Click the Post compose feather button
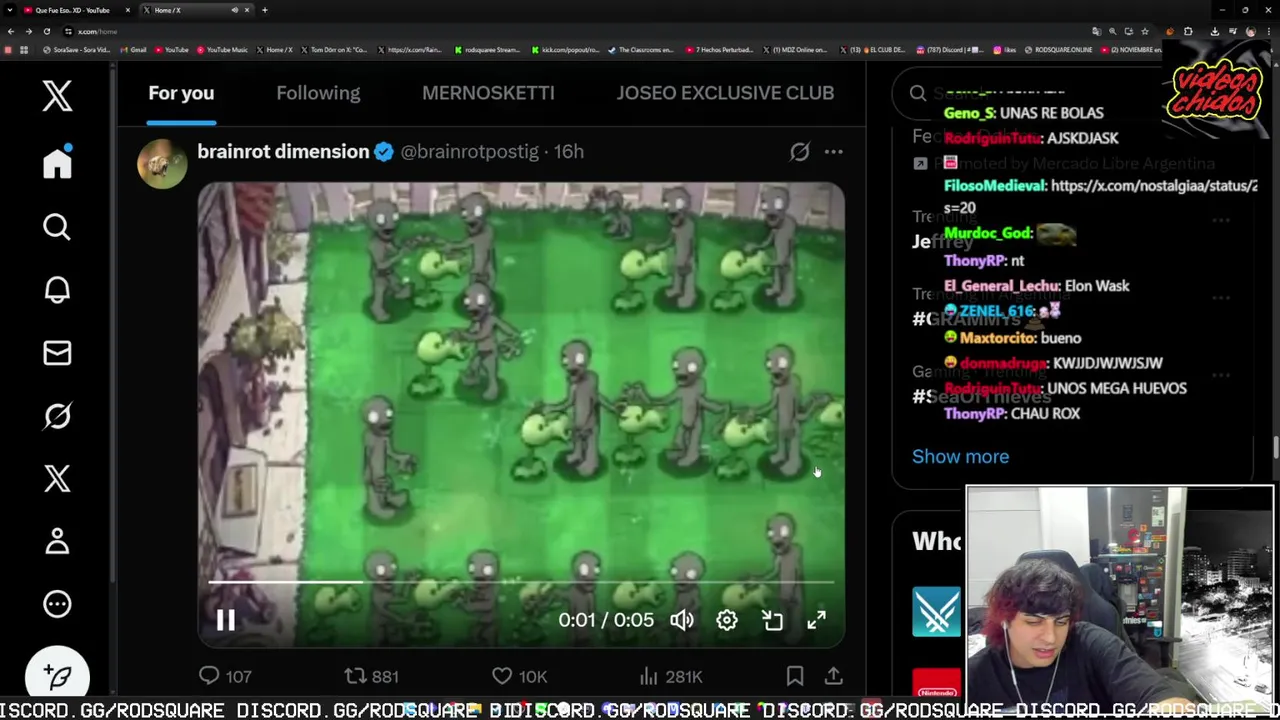Viewport: 1280px width, 720px height. tap(57, 676)
